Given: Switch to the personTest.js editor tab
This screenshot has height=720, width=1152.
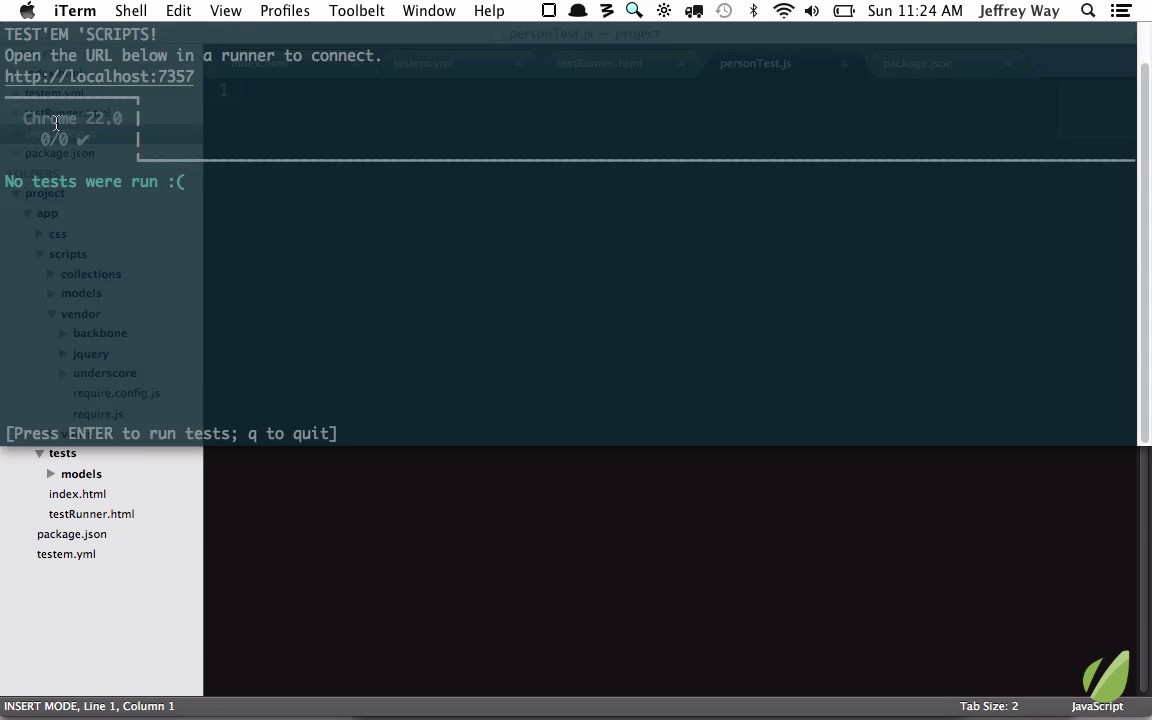Looking at the screenshot, I should (x=755, y=63).
